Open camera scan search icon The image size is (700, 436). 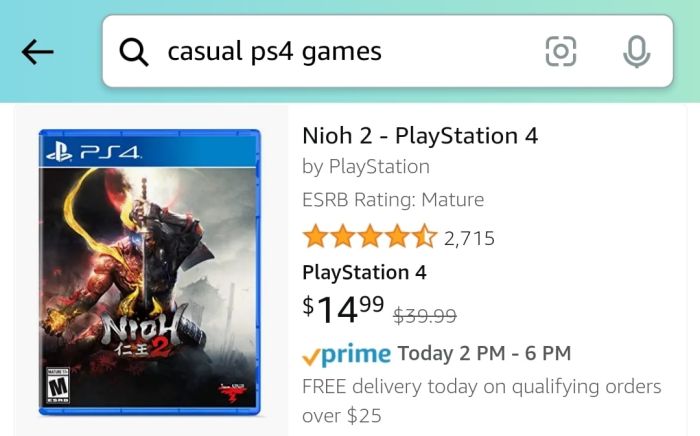[x=561, y=51]
